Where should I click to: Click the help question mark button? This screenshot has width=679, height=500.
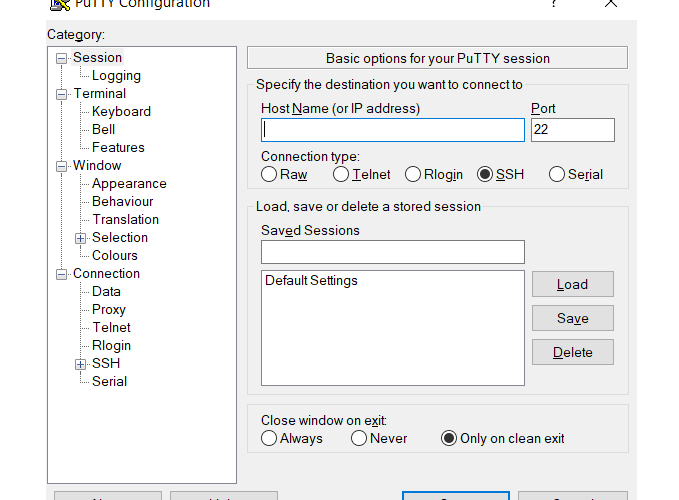point(553,3)
